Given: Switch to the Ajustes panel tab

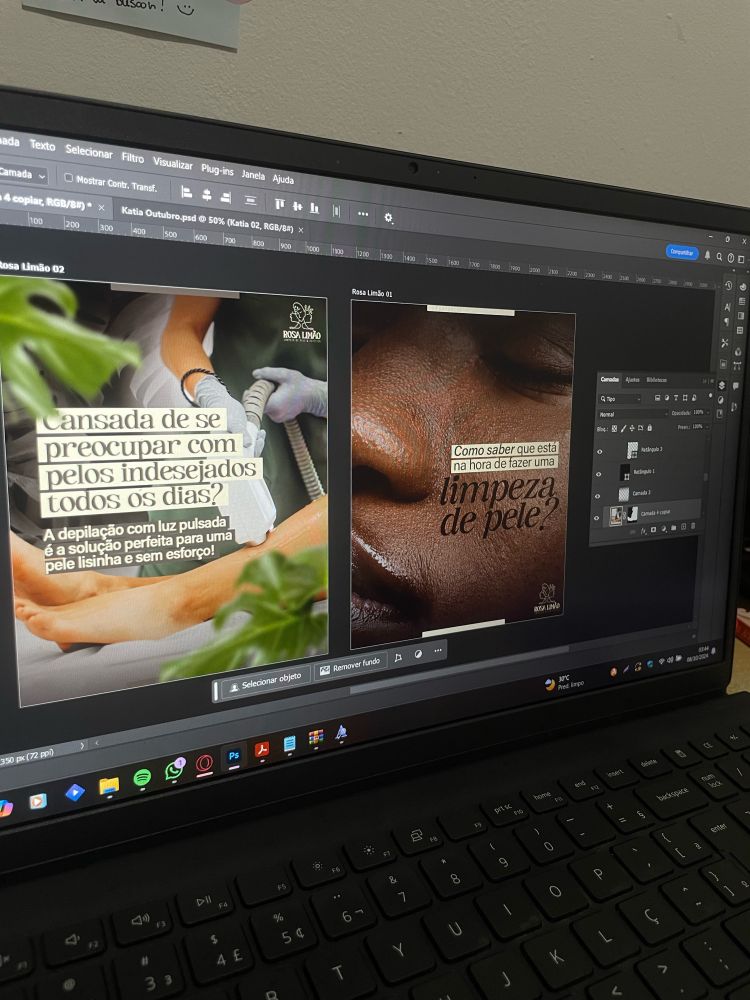Looking at the screenshot, I should point(633,380).
